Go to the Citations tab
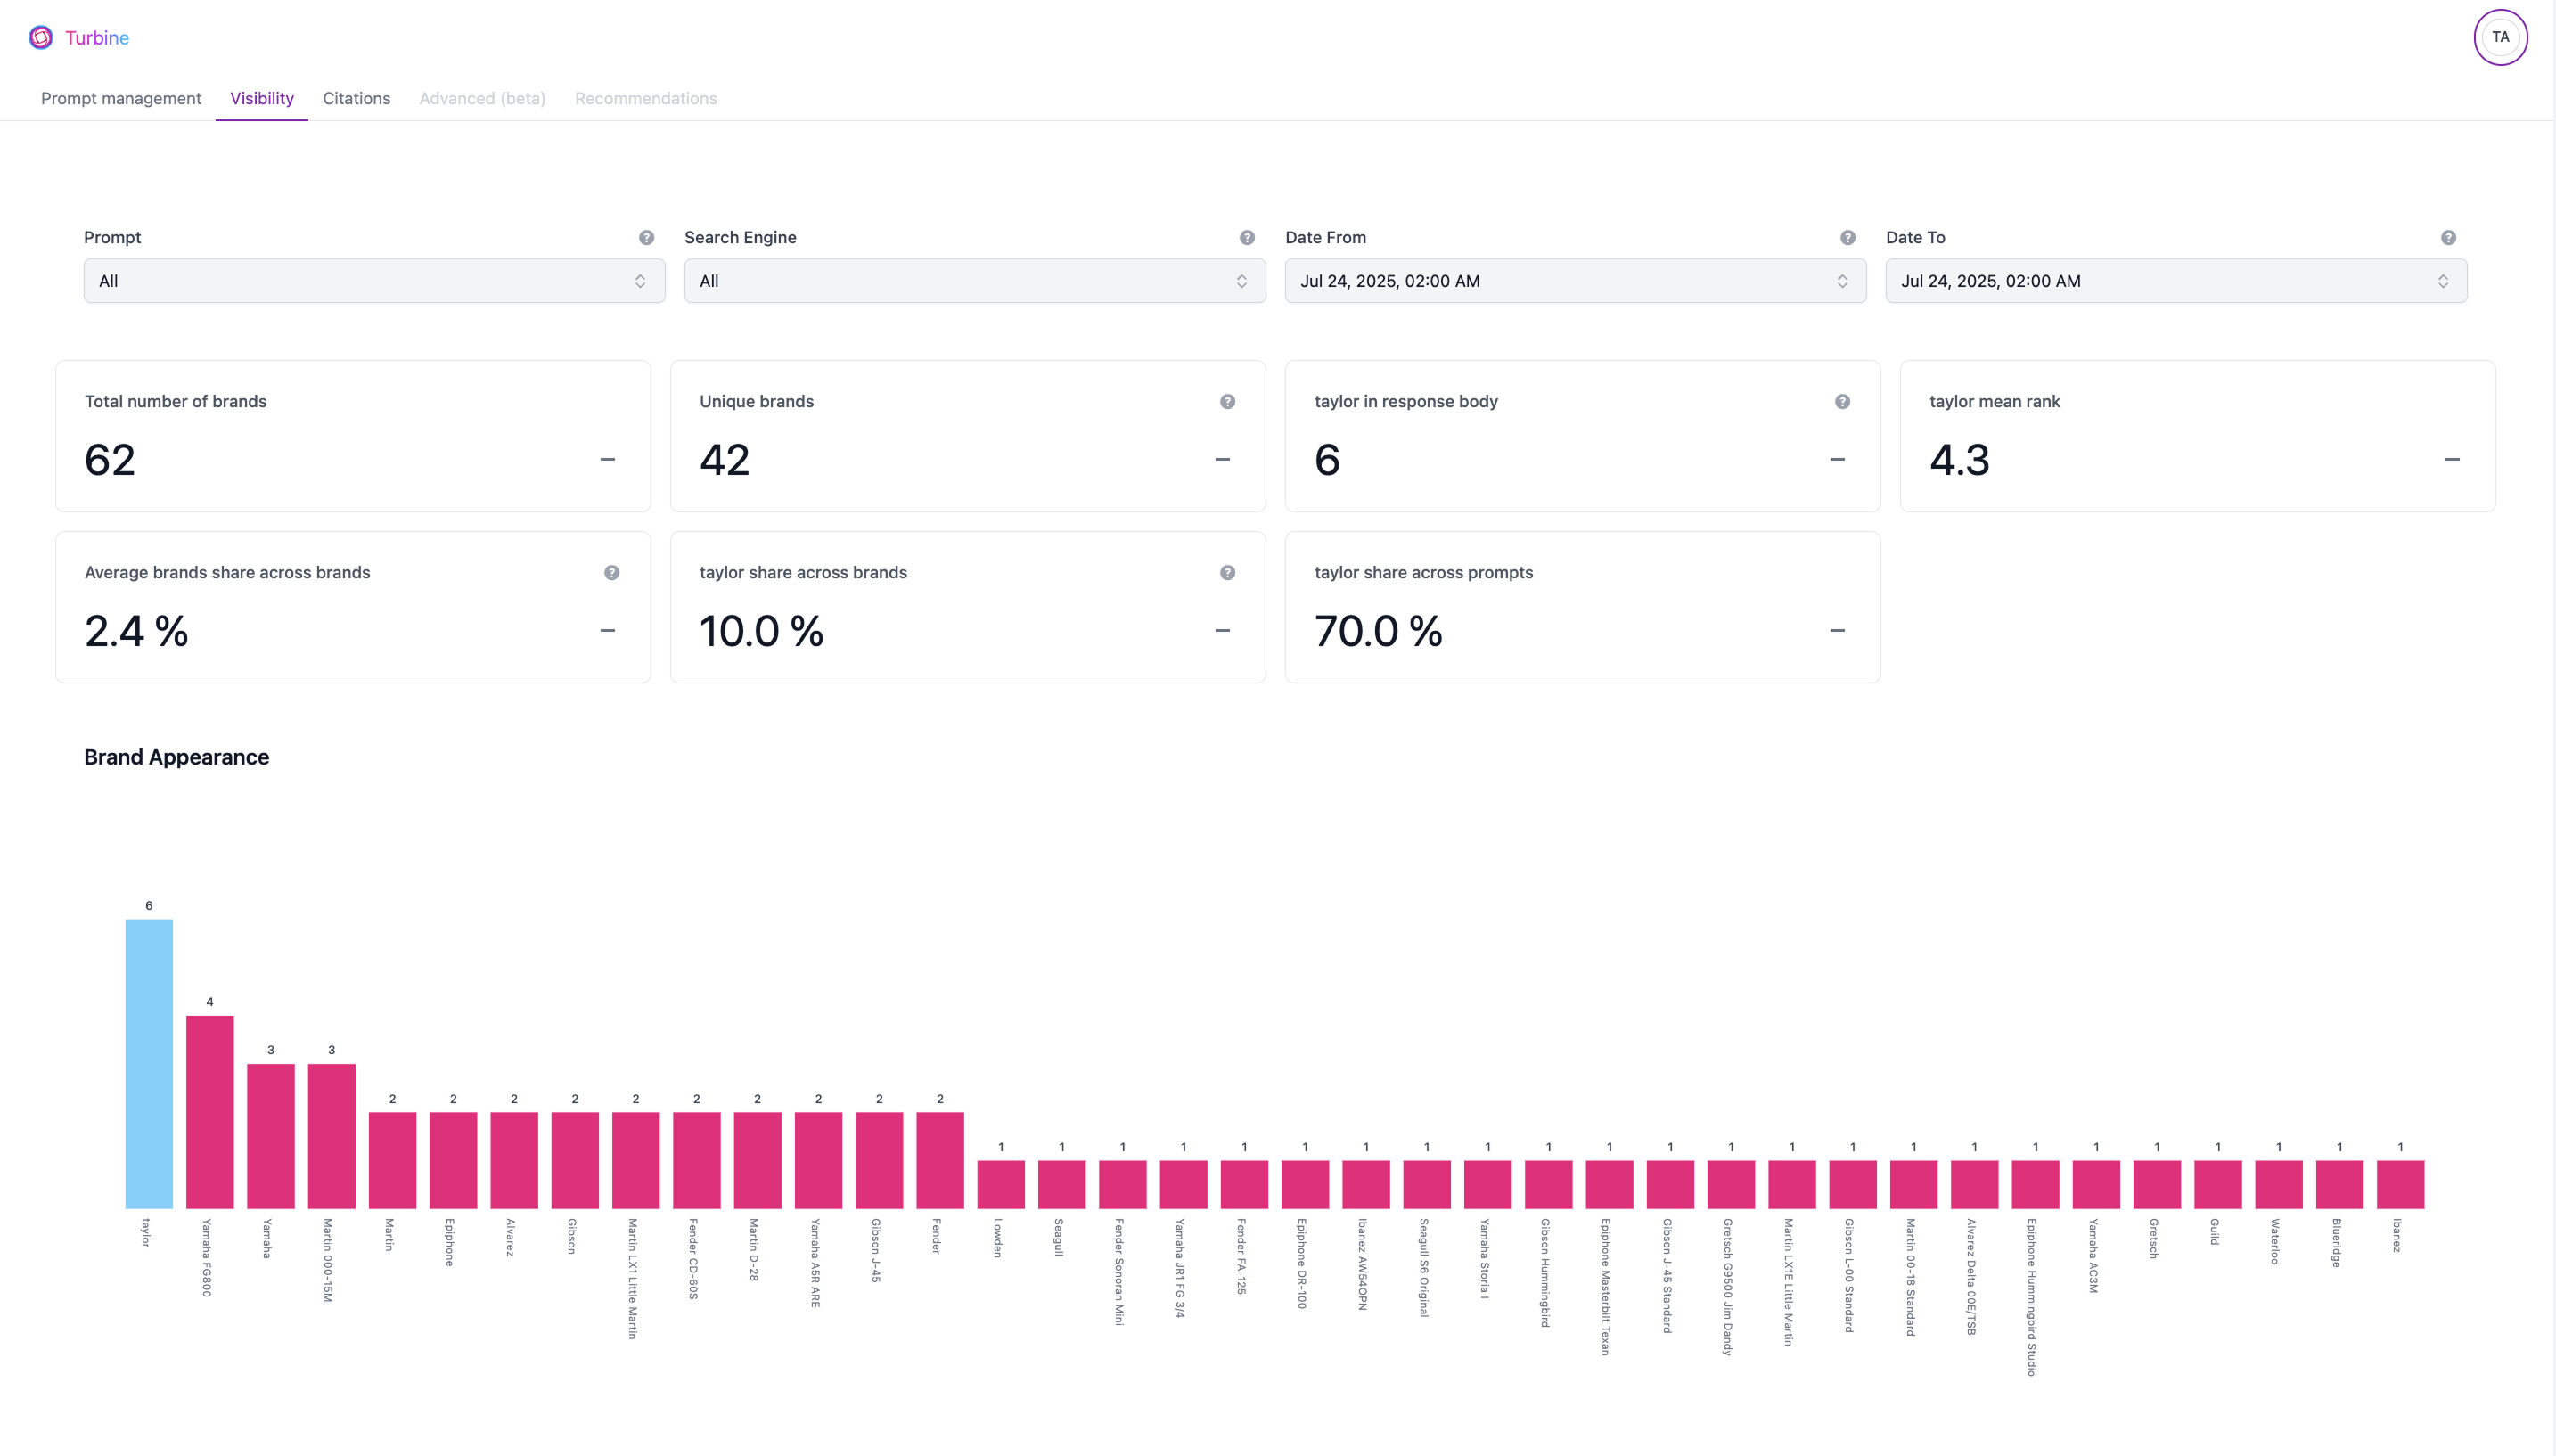The width and height of the screenshot is (2556, 1456). pyautogui.click(x=356, y=98)
